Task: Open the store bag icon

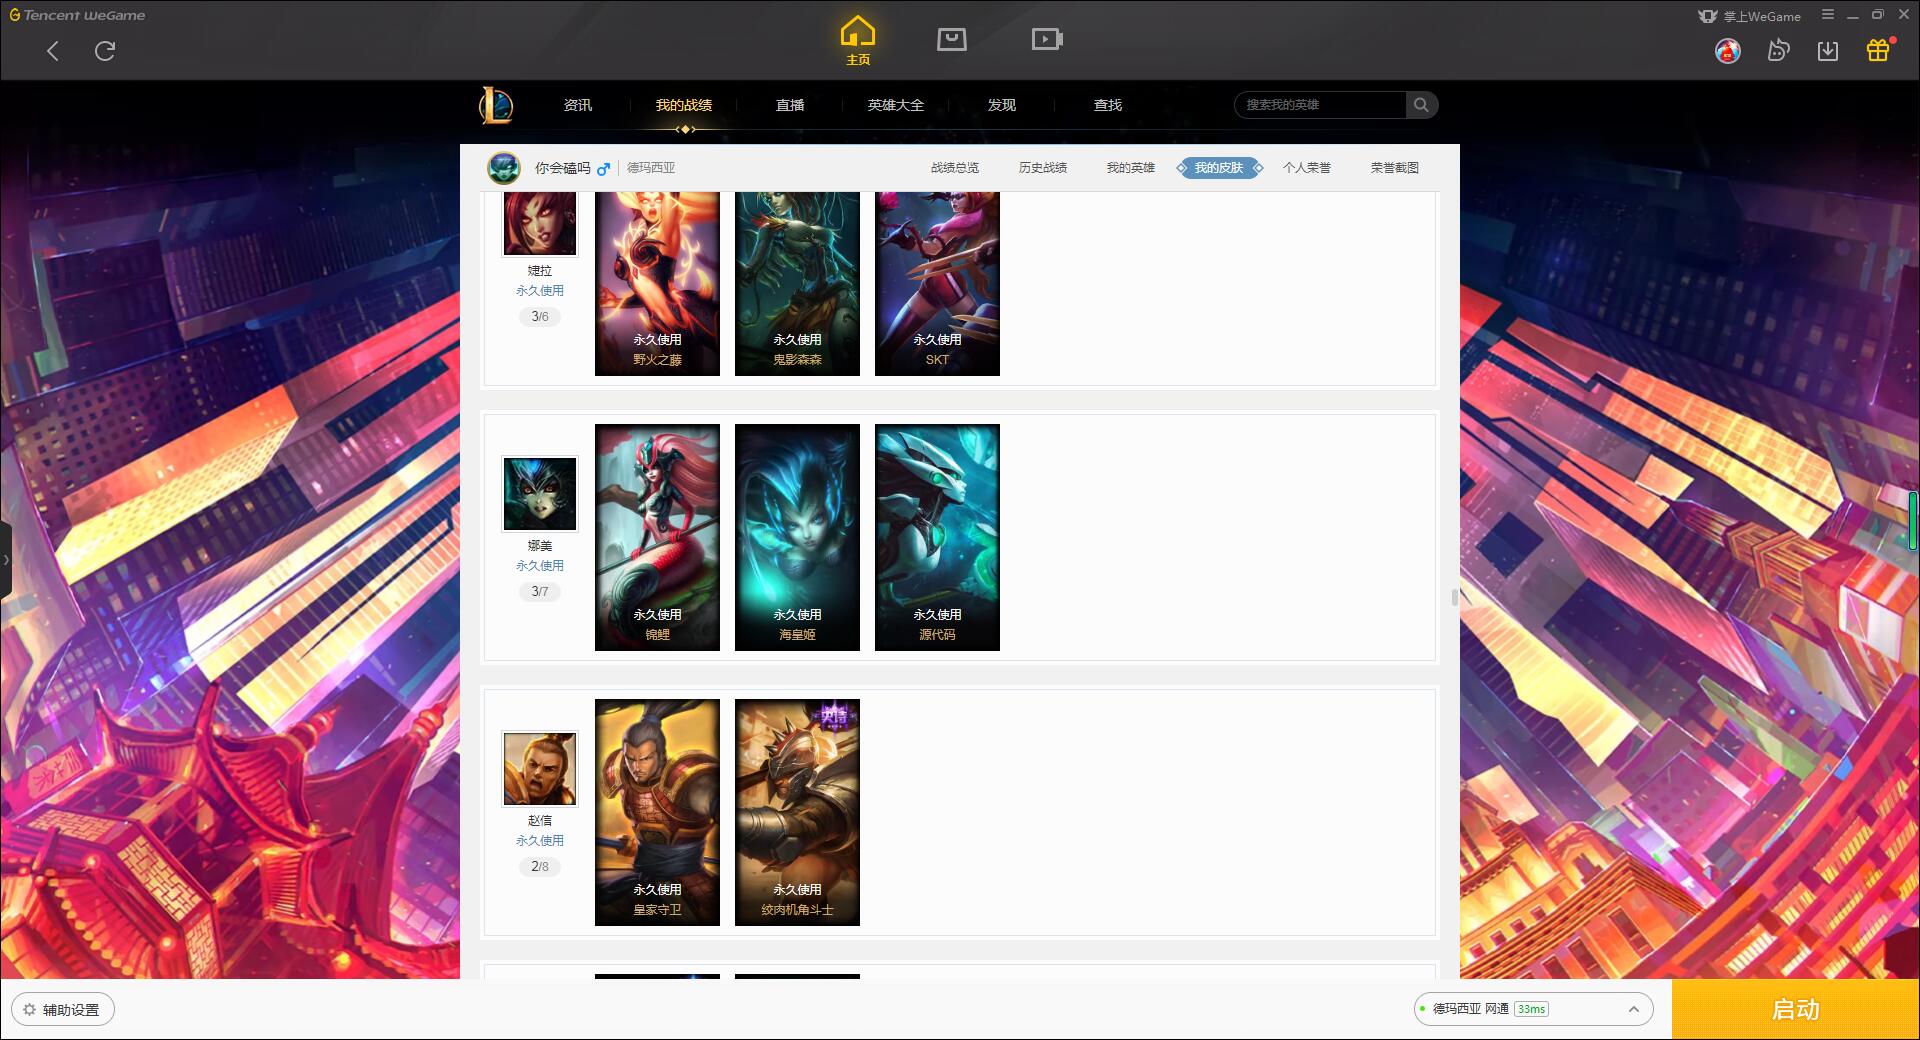Action: 952,40
